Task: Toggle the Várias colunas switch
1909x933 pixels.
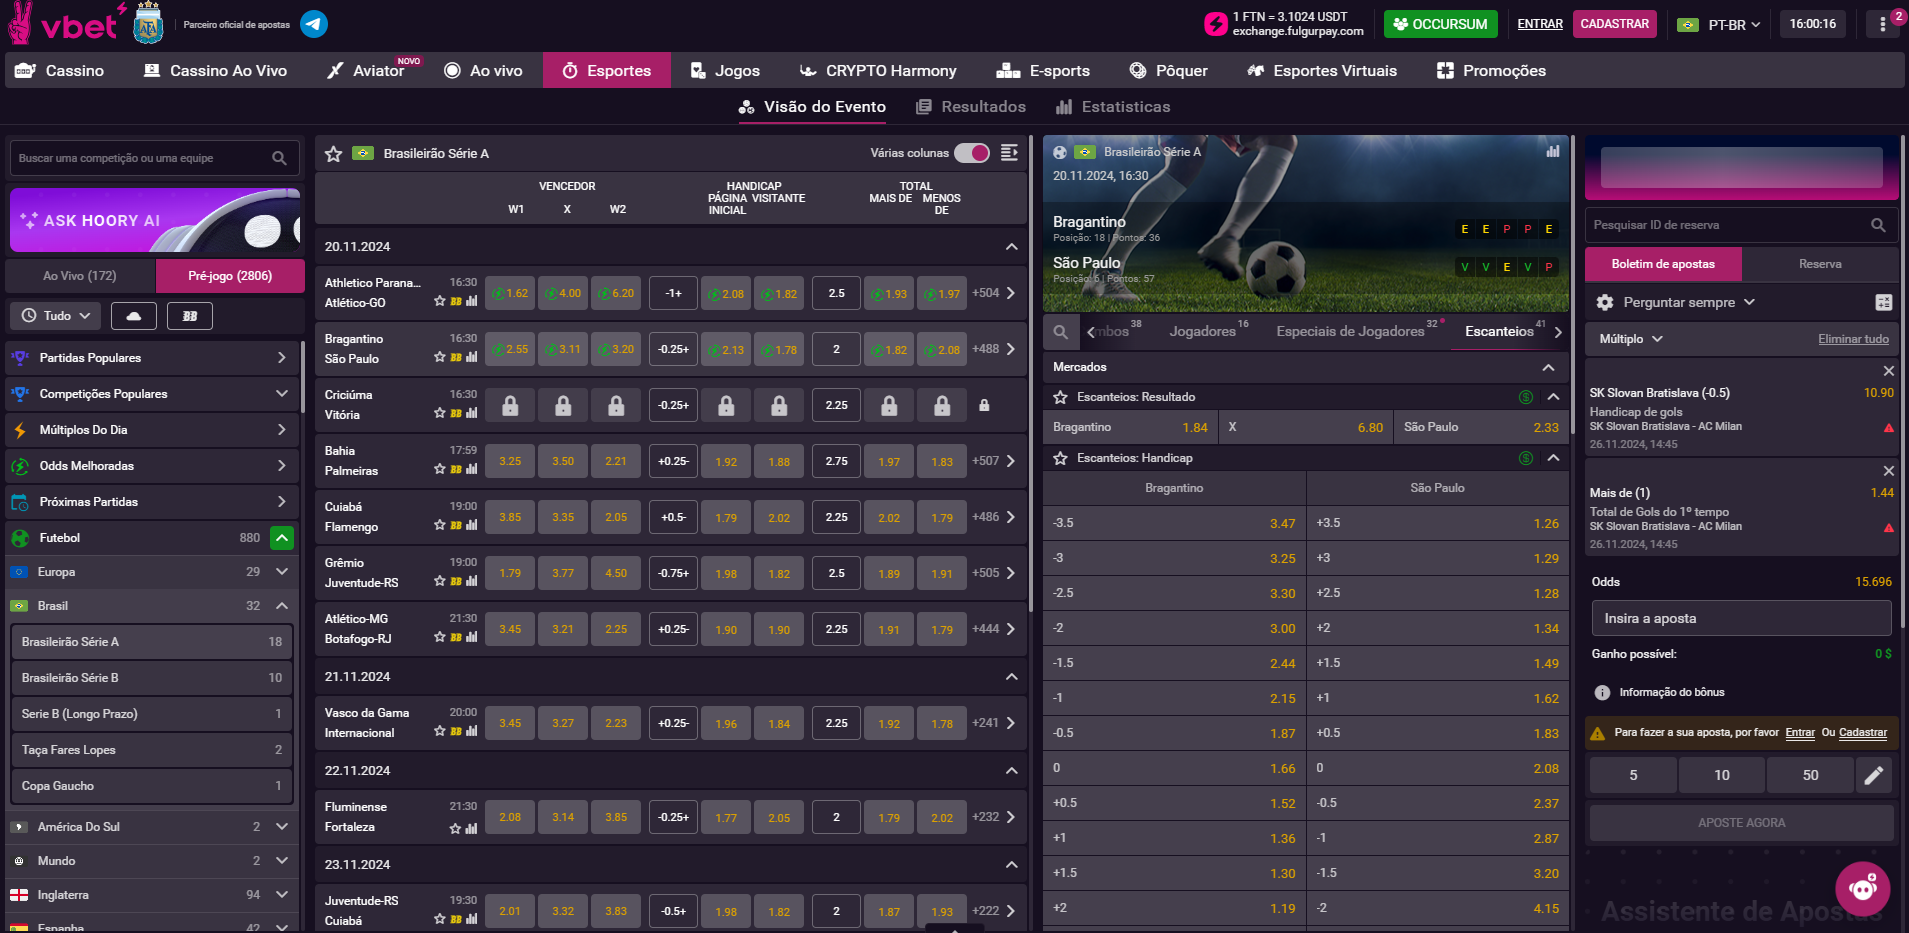Action: coord(971,153)
